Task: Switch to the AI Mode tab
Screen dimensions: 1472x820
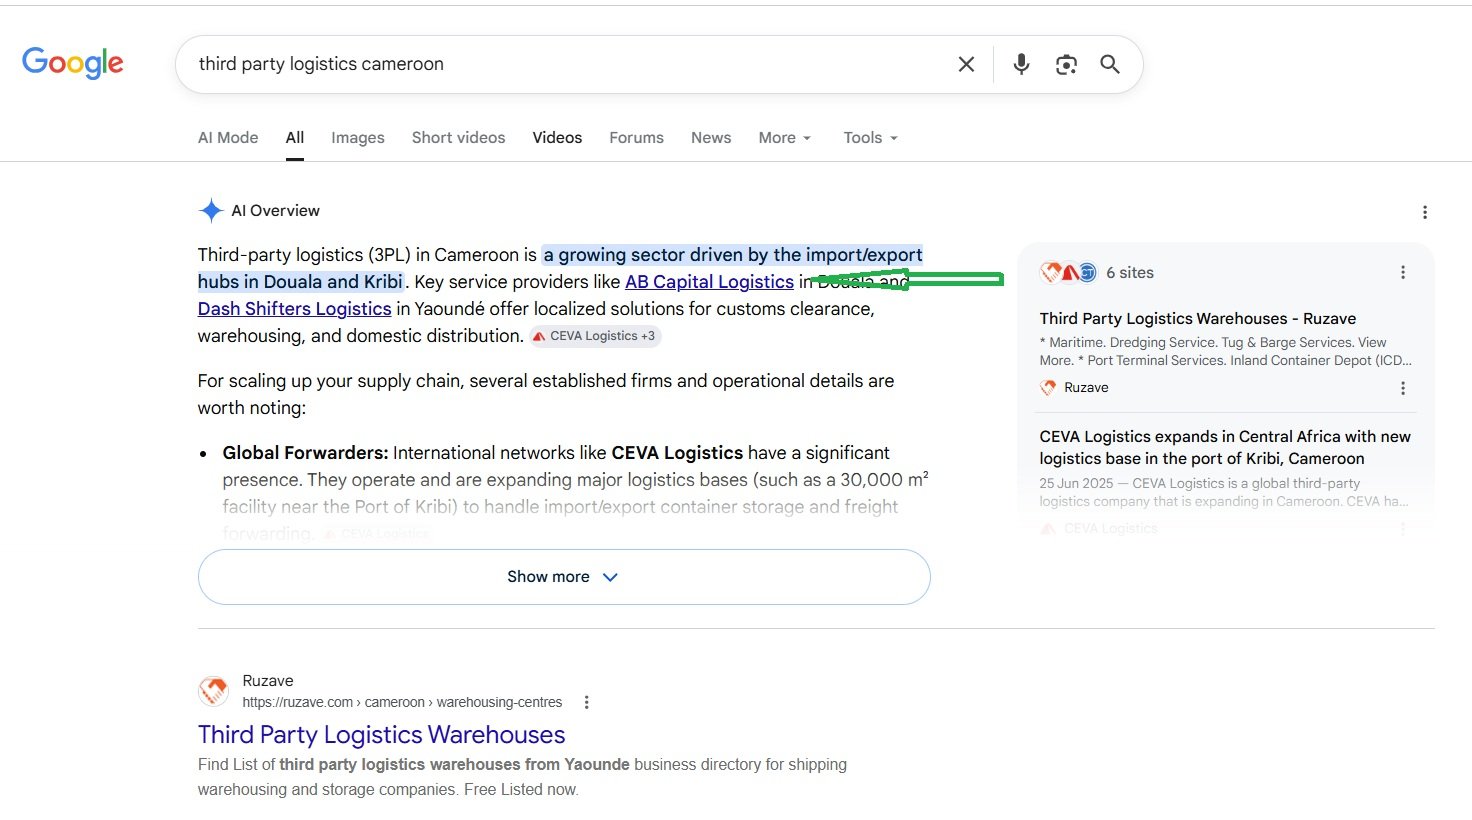Action: (x=228, y=138)
